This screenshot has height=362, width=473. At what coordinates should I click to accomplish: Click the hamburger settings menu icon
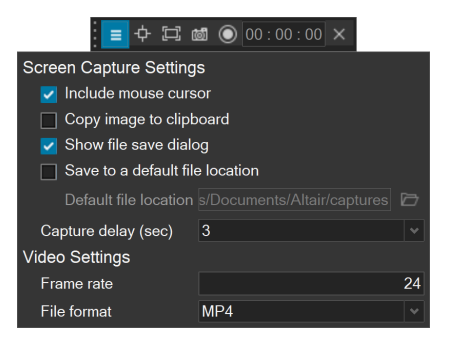click(x=115, y=34)
